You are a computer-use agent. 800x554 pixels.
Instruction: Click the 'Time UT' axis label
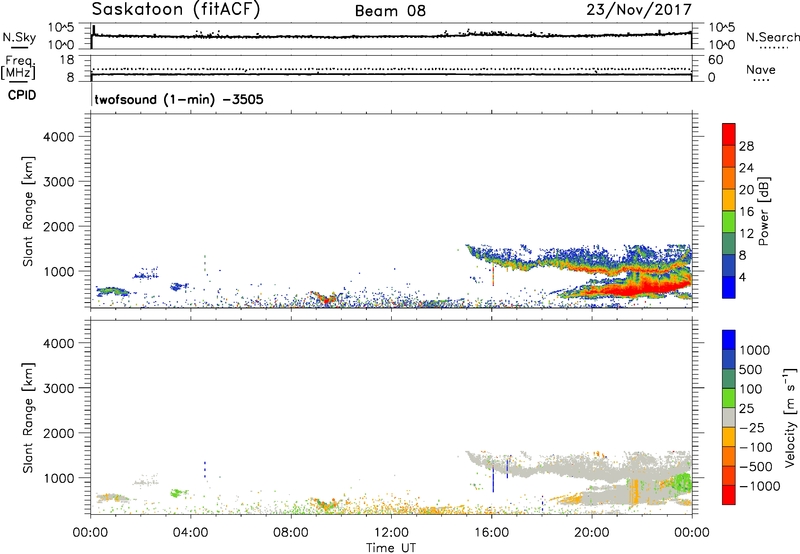pos(391,548)
